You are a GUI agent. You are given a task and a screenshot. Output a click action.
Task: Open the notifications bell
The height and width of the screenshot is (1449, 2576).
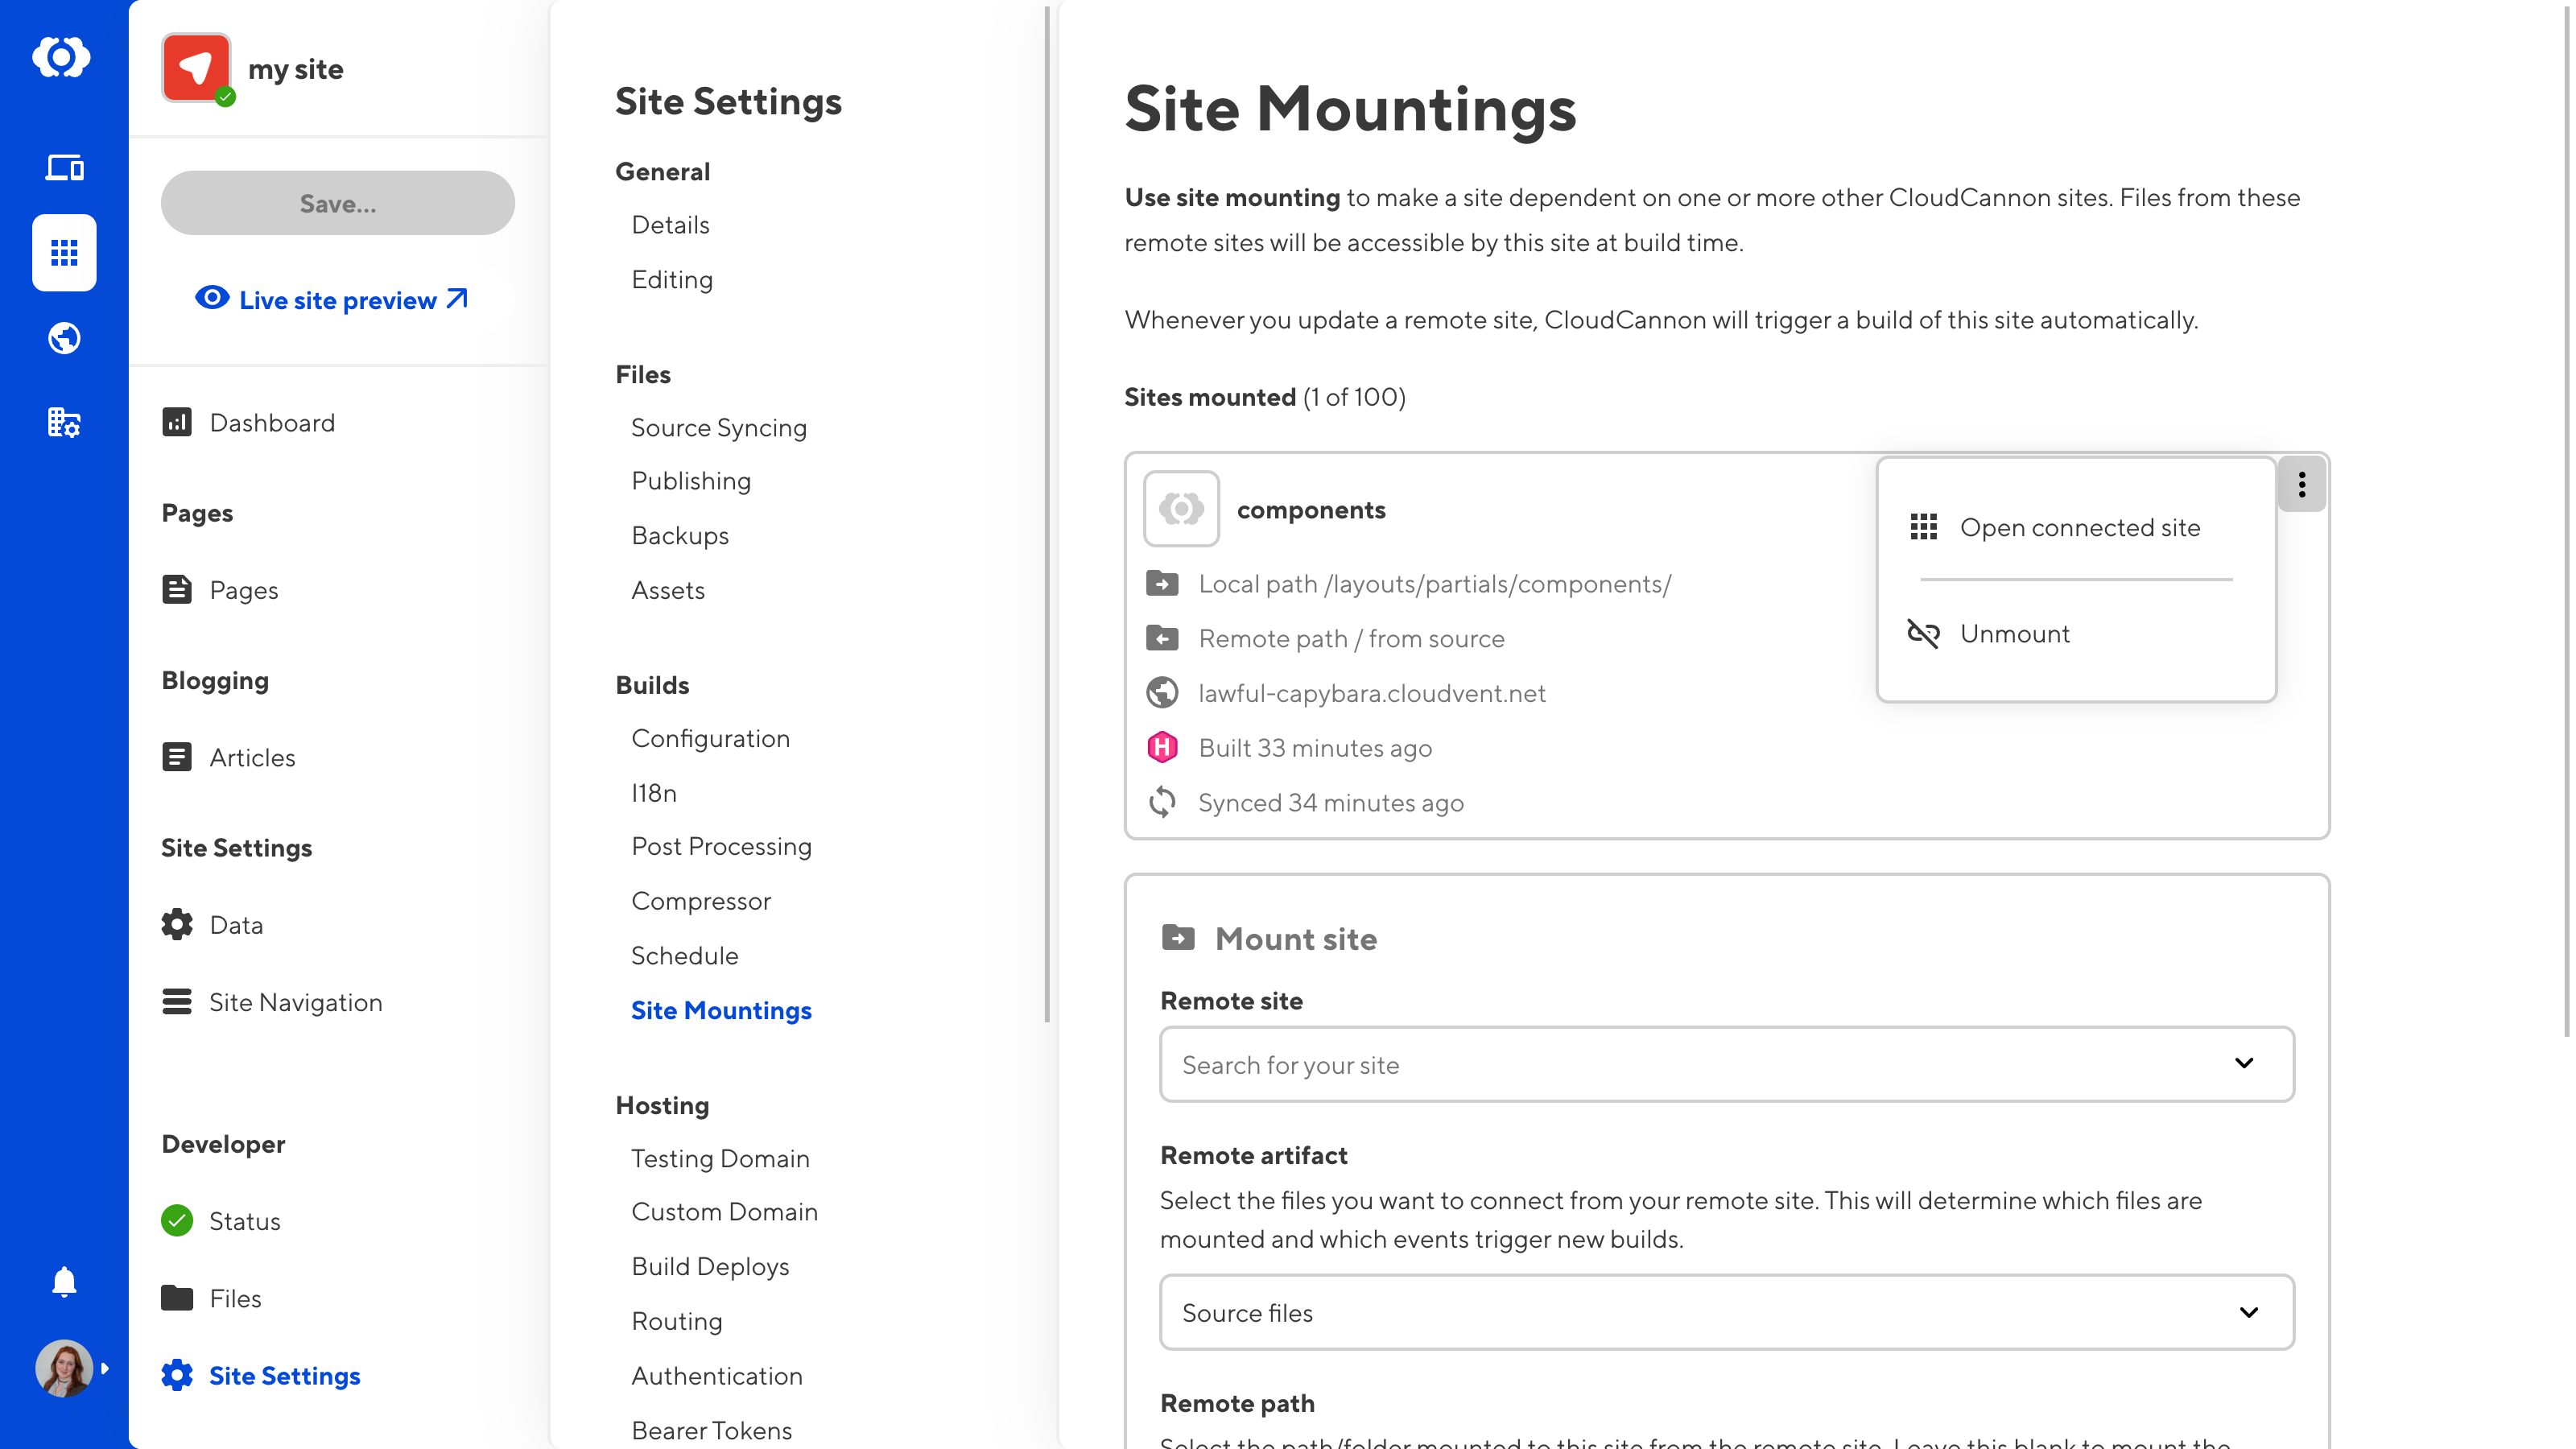(64, 1282)
